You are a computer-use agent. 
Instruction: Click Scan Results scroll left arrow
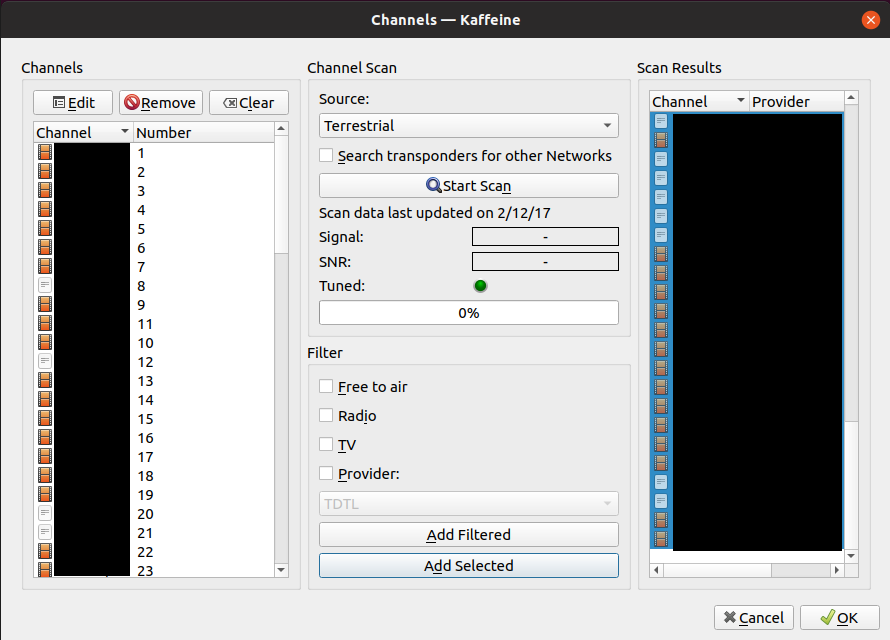tap(657, 570)
